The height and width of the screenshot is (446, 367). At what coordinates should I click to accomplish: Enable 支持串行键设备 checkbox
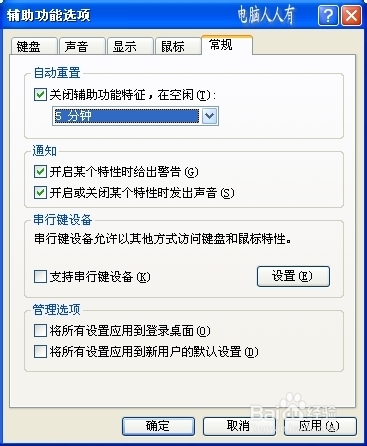point(40,277)
